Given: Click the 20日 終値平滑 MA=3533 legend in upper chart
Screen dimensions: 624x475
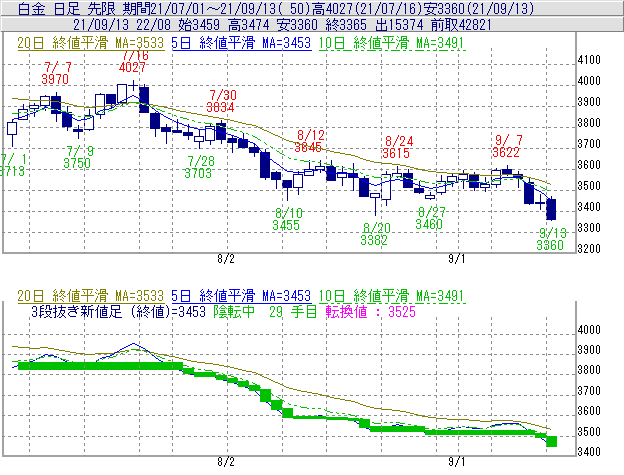Looking at the screenshot, I should click(x=90, y=43).
